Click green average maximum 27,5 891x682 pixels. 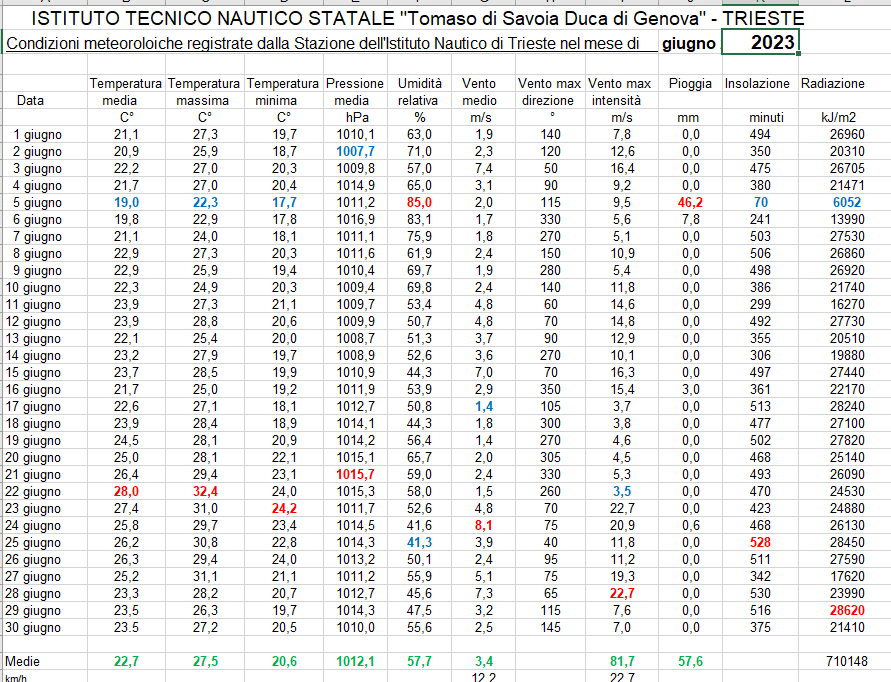[x=205, y=662]
